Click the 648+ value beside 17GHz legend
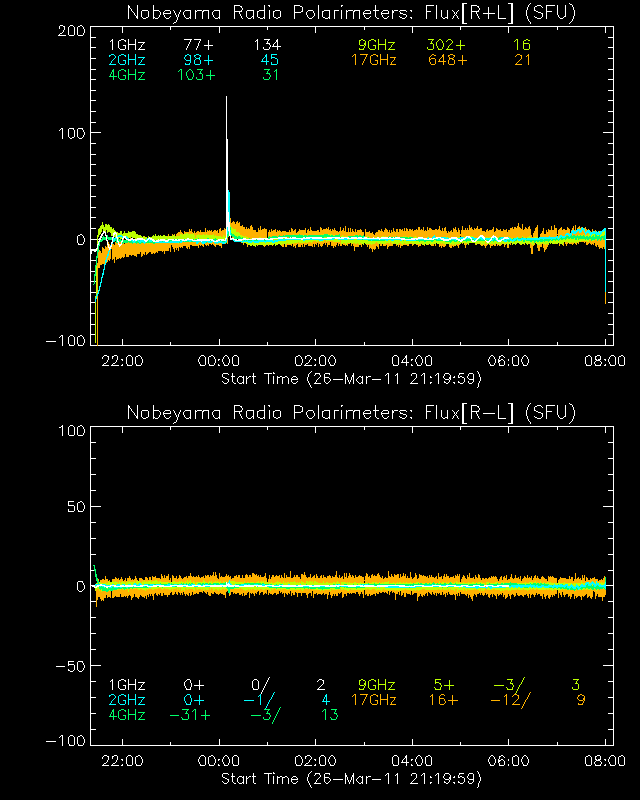Image resolution: width=640 pixels, height=800 pixels. pos(447,61)
